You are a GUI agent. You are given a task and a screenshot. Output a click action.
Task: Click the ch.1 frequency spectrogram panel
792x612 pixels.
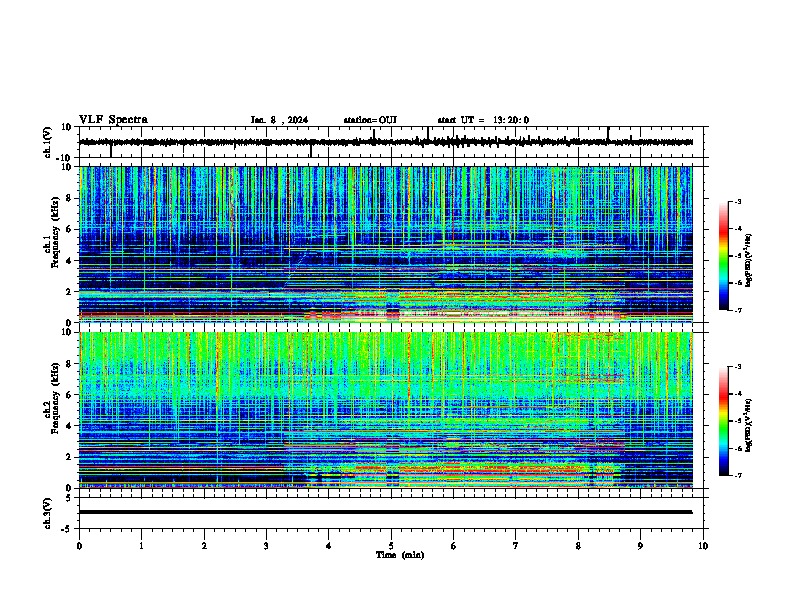[x=386, y=244]
